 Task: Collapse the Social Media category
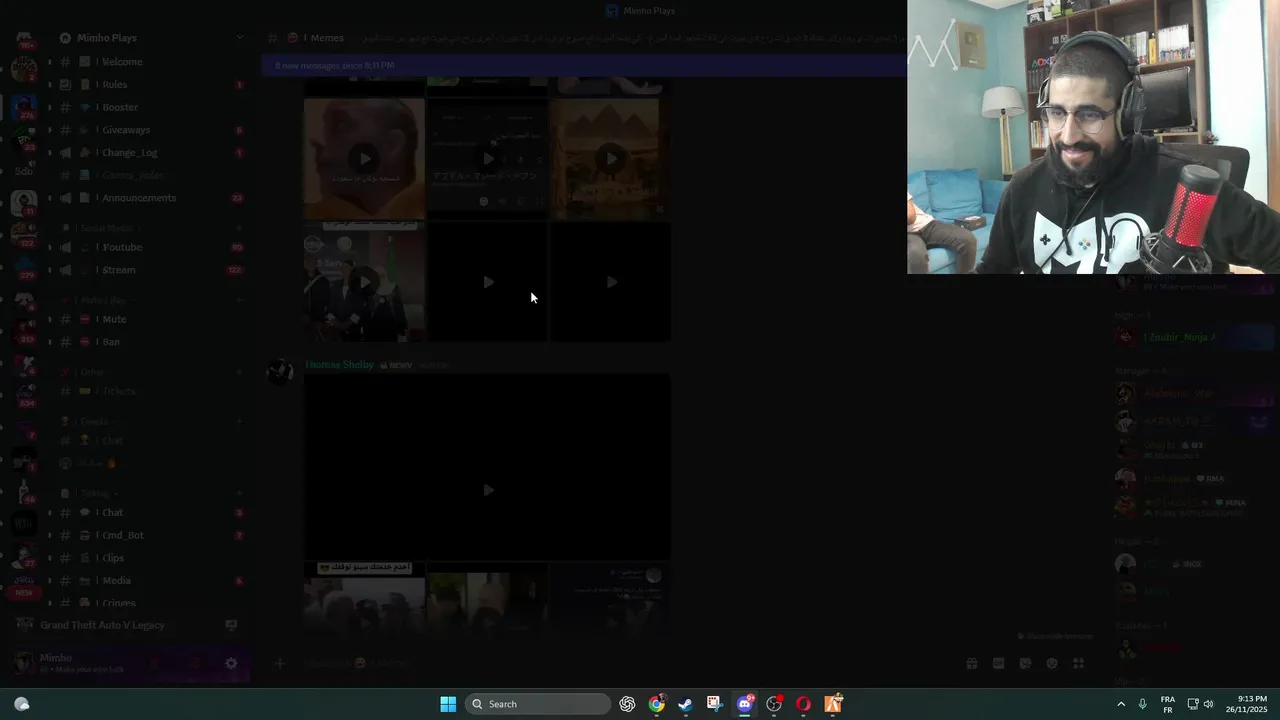pos(106,228)
